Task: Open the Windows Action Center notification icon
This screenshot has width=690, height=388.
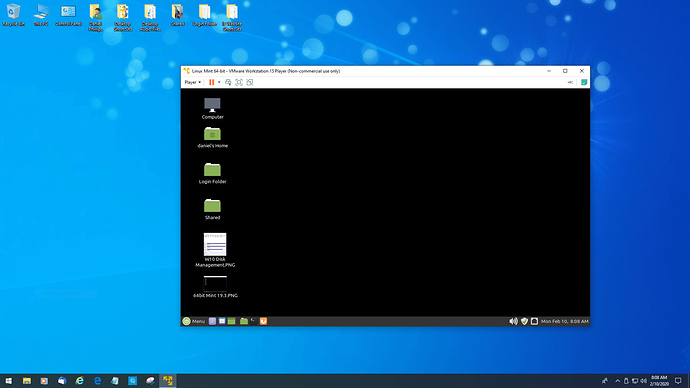Action: (x=678, y=381)
